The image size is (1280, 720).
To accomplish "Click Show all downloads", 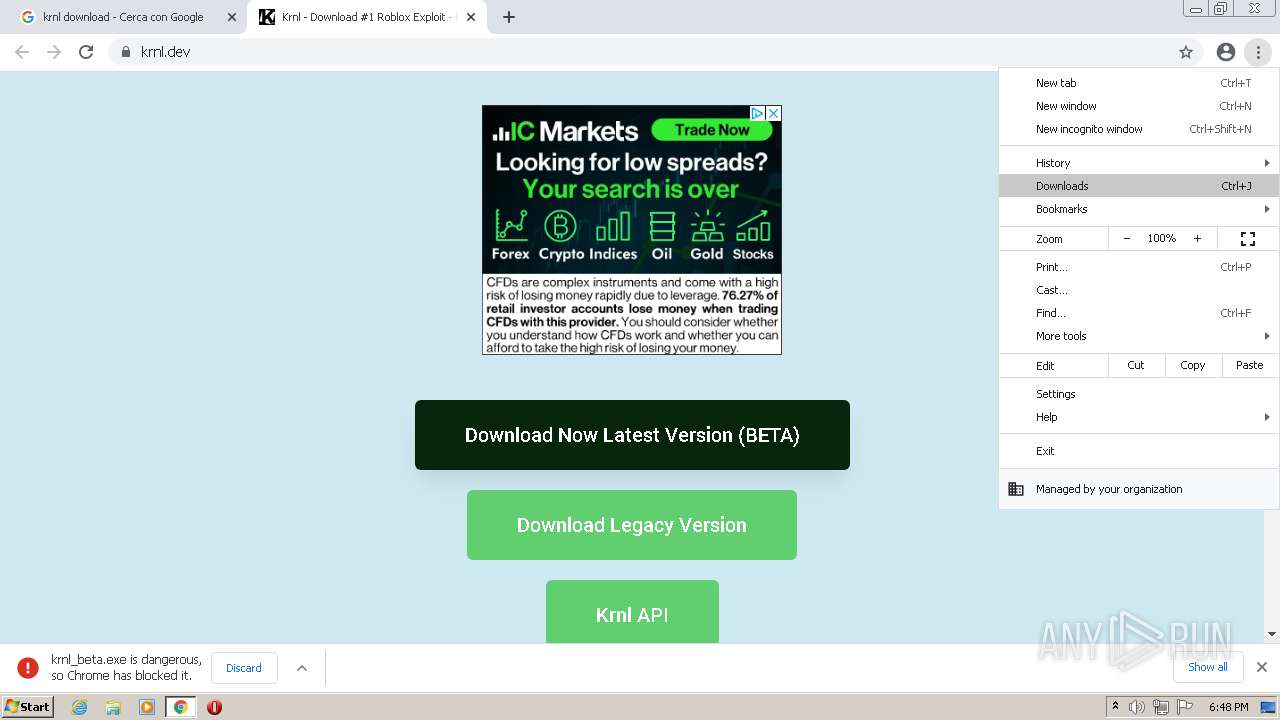I will point(1208,667).
